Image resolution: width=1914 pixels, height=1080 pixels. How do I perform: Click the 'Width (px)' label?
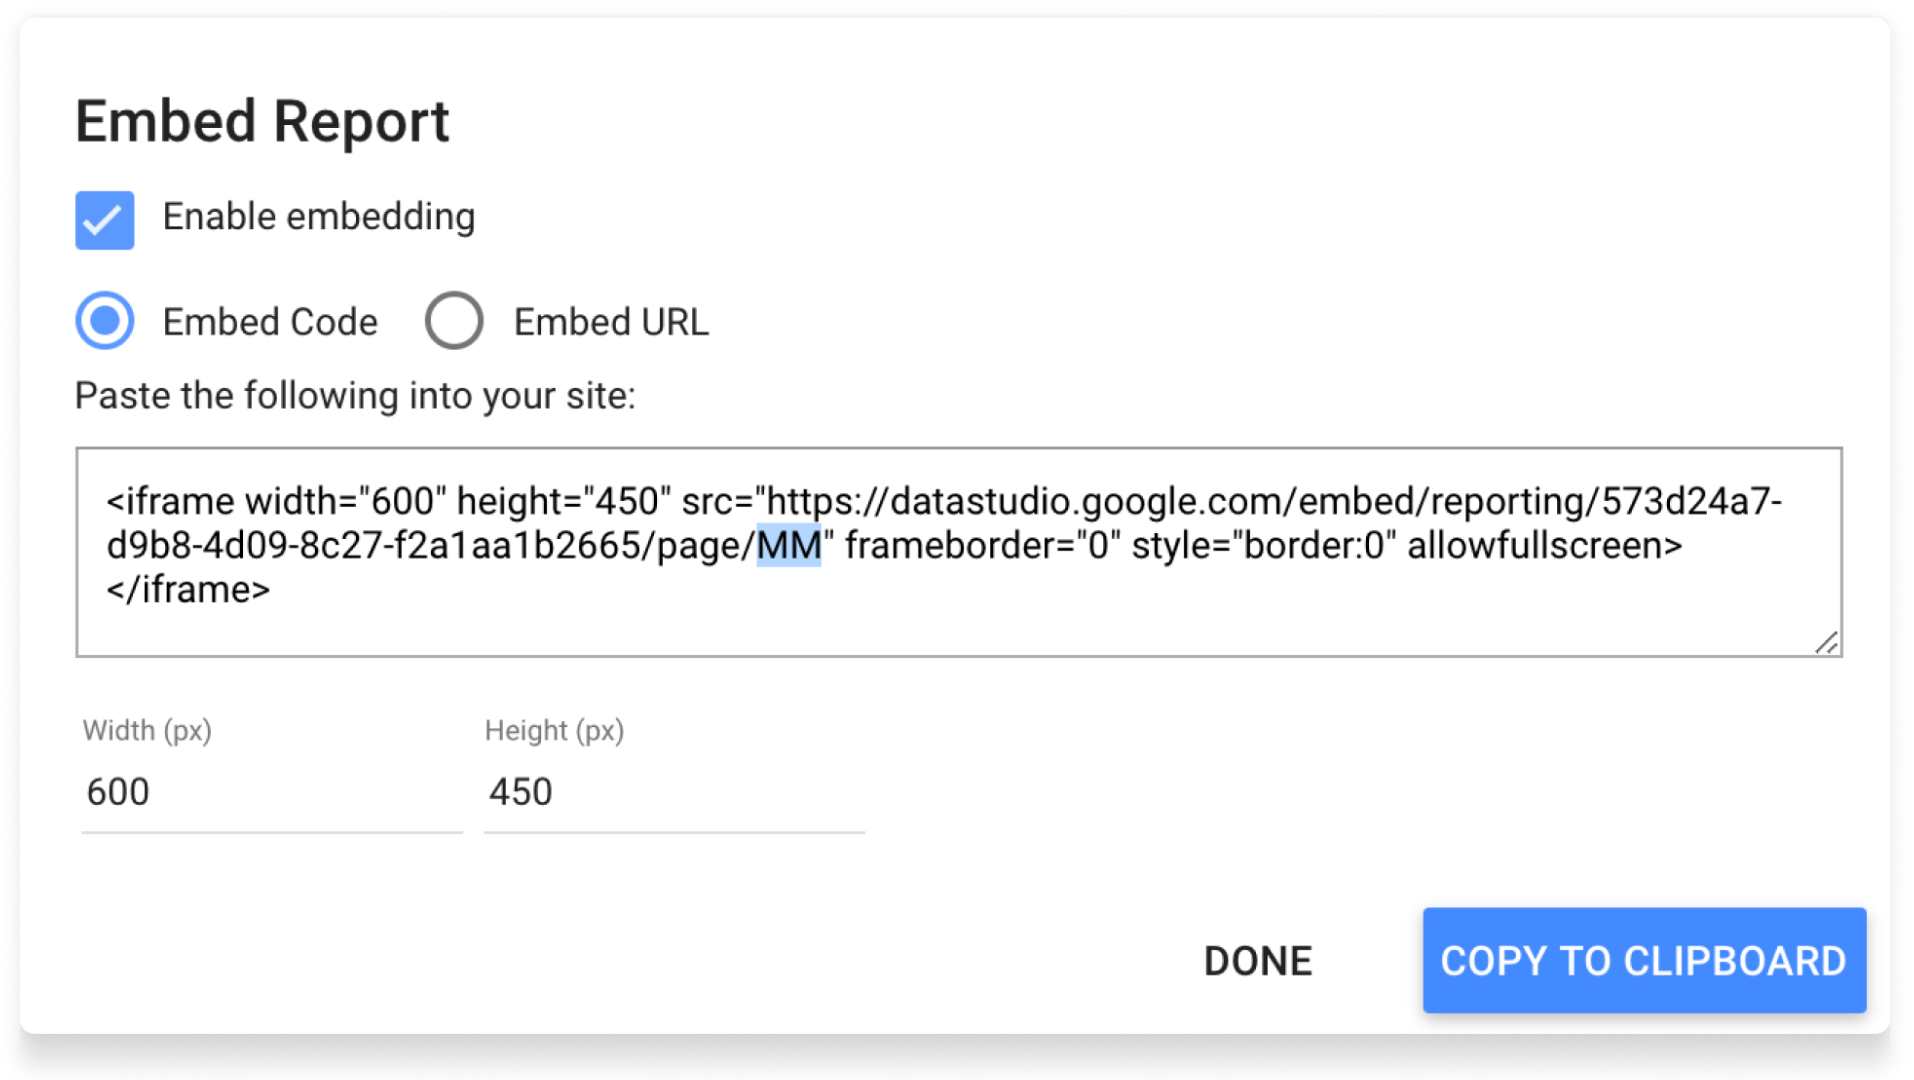coord(147,731)
